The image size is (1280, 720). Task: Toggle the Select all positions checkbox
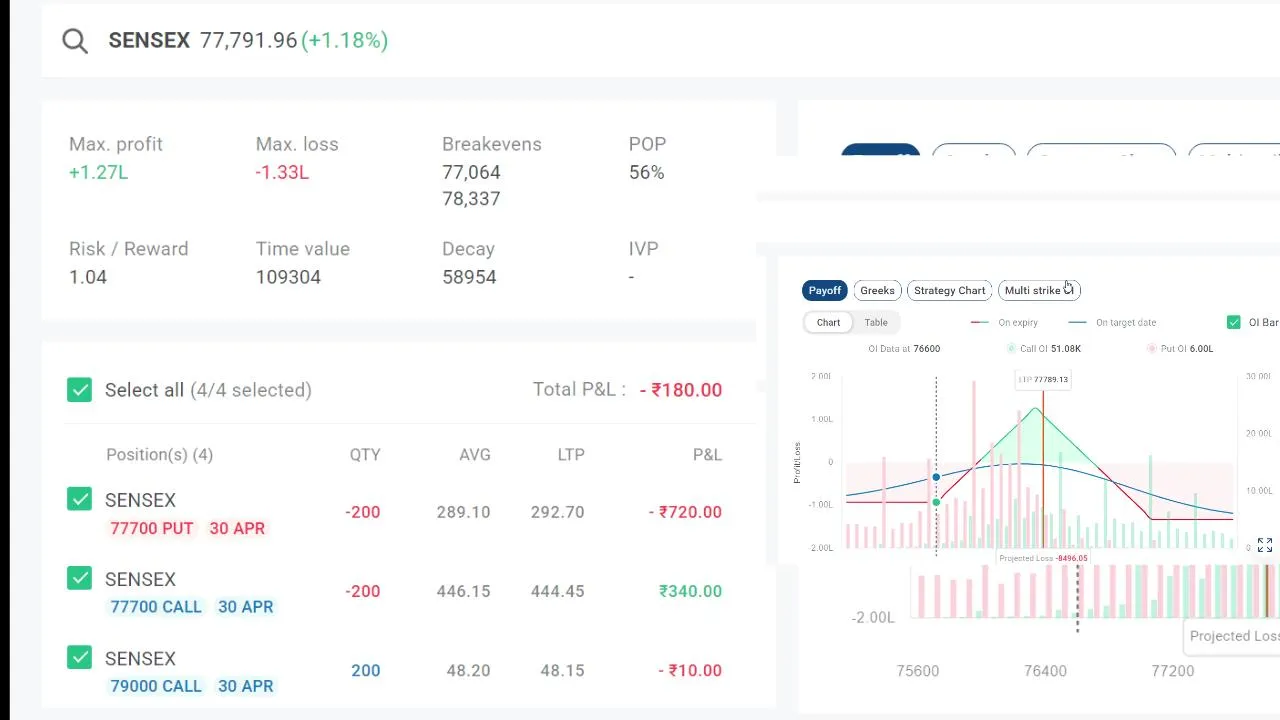click(79, 390)
